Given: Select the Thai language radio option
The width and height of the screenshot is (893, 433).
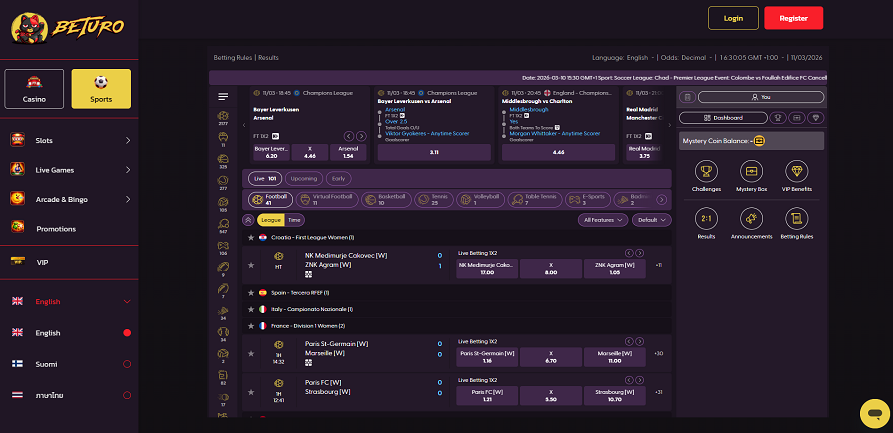Looking at the screenshot, I should click(127, 395).
